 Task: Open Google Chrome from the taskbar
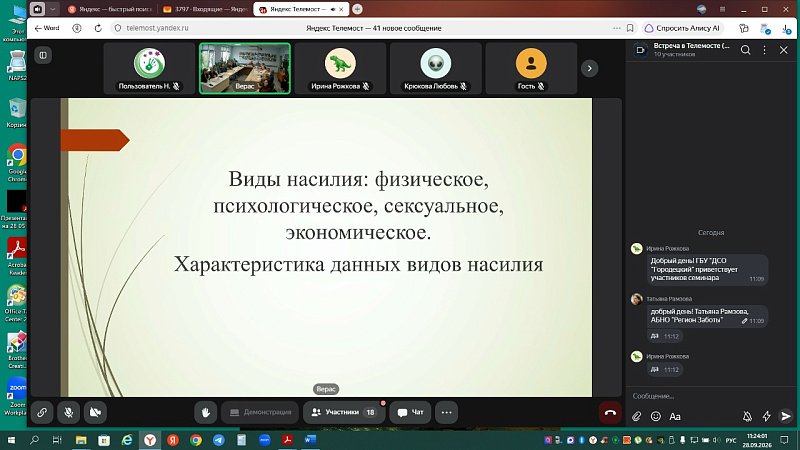pyautogui.click(x=195, y=440)
